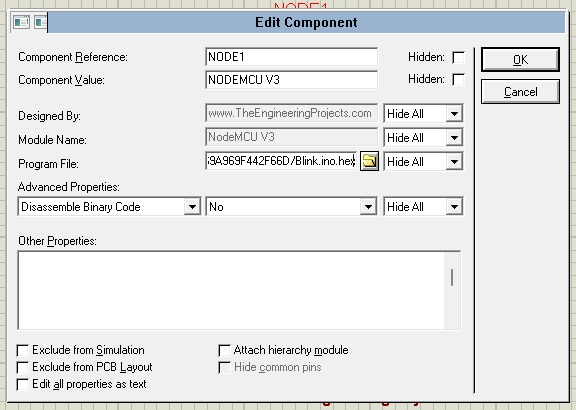The image size is (576, 410).
Task: Check Exclude from PCB Layout
Action: pyautogui.click(x=23, y=367)
